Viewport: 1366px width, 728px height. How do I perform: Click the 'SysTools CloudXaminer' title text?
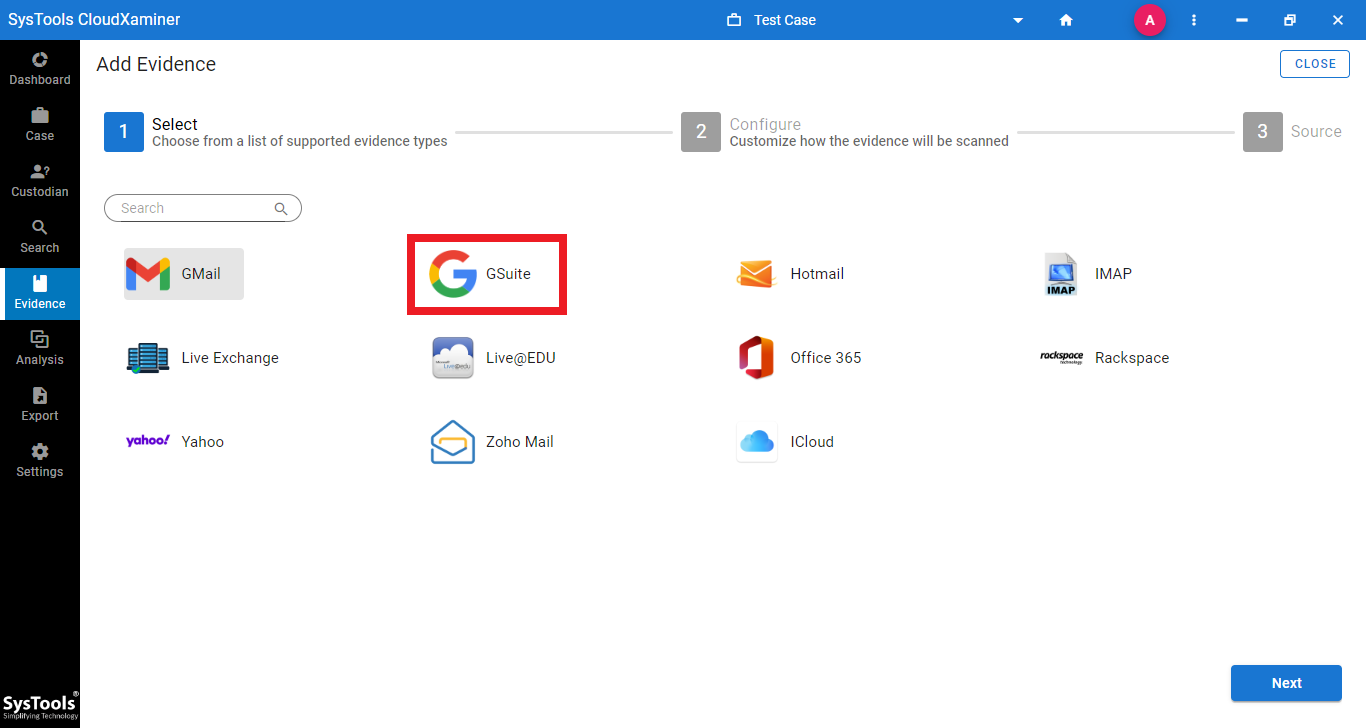point(95,20)
